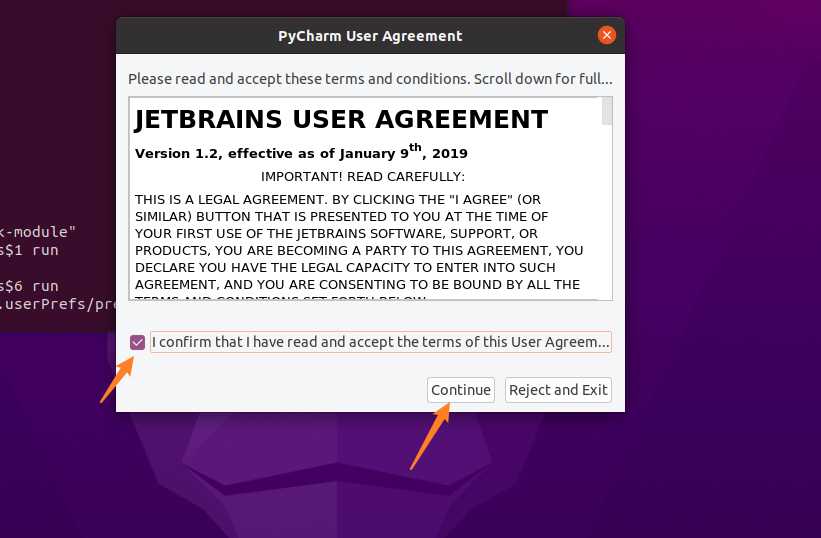
Task: Click the "JETBRAINS USER AGREEMENT" heading
Action: click(341, 119)
